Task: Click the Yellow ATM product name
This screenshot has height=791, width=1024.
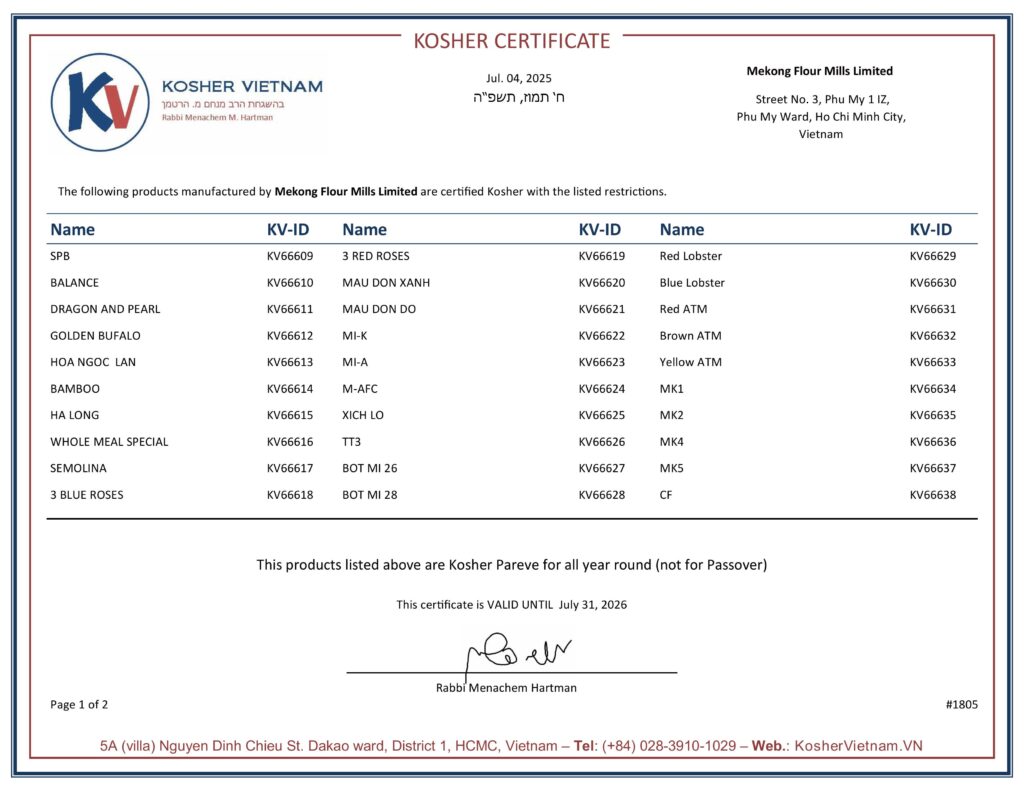Action: point(690,362)
